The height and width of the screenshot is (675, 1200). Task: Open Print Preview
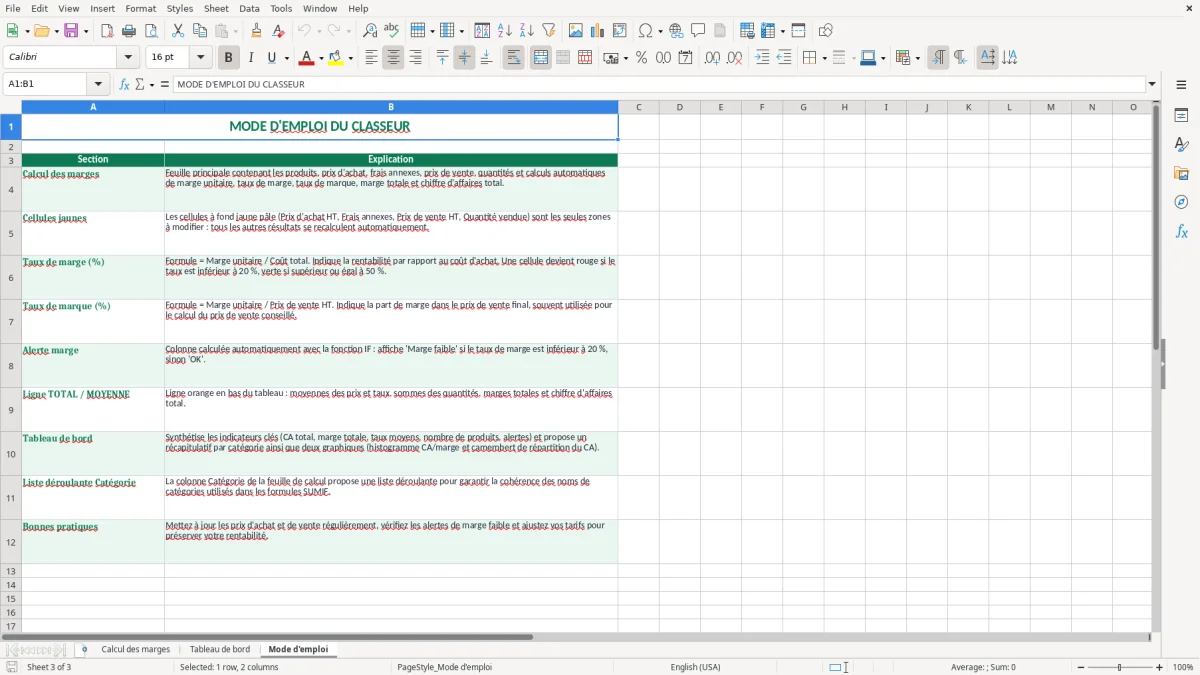pos(151,31)
